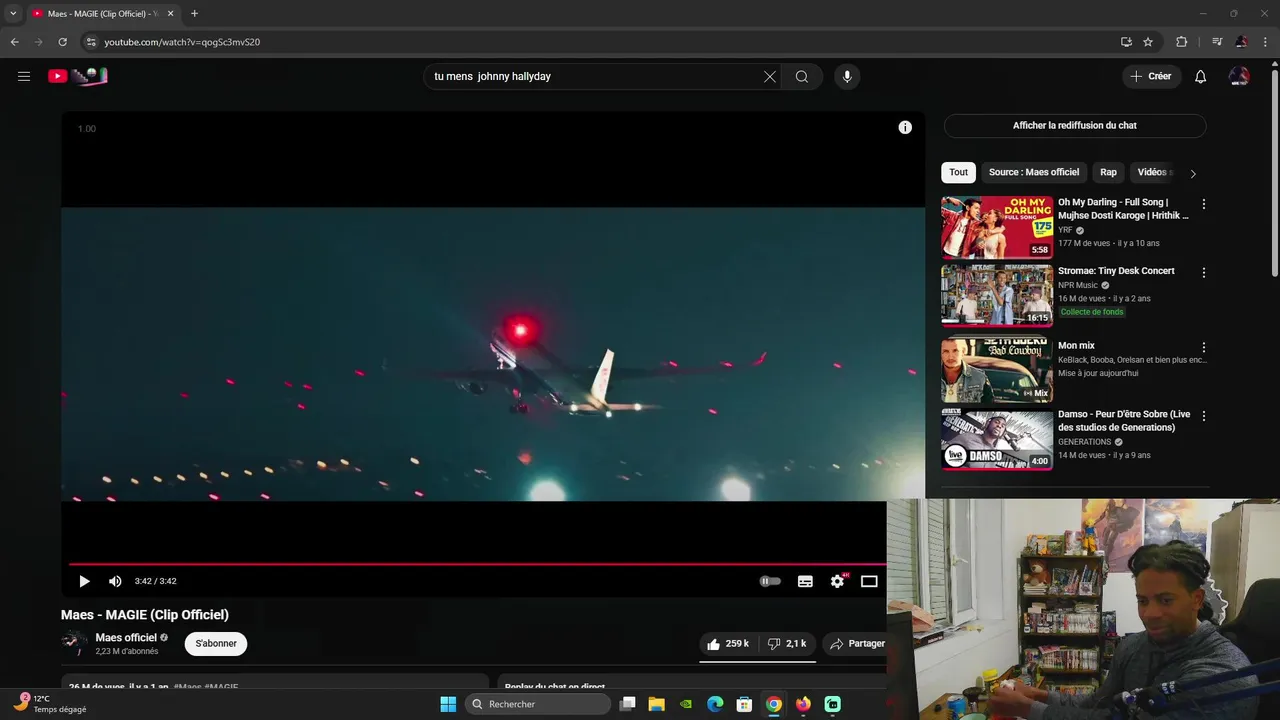
Task: Start voice search with microphone icon
Action: pos(847,77)
